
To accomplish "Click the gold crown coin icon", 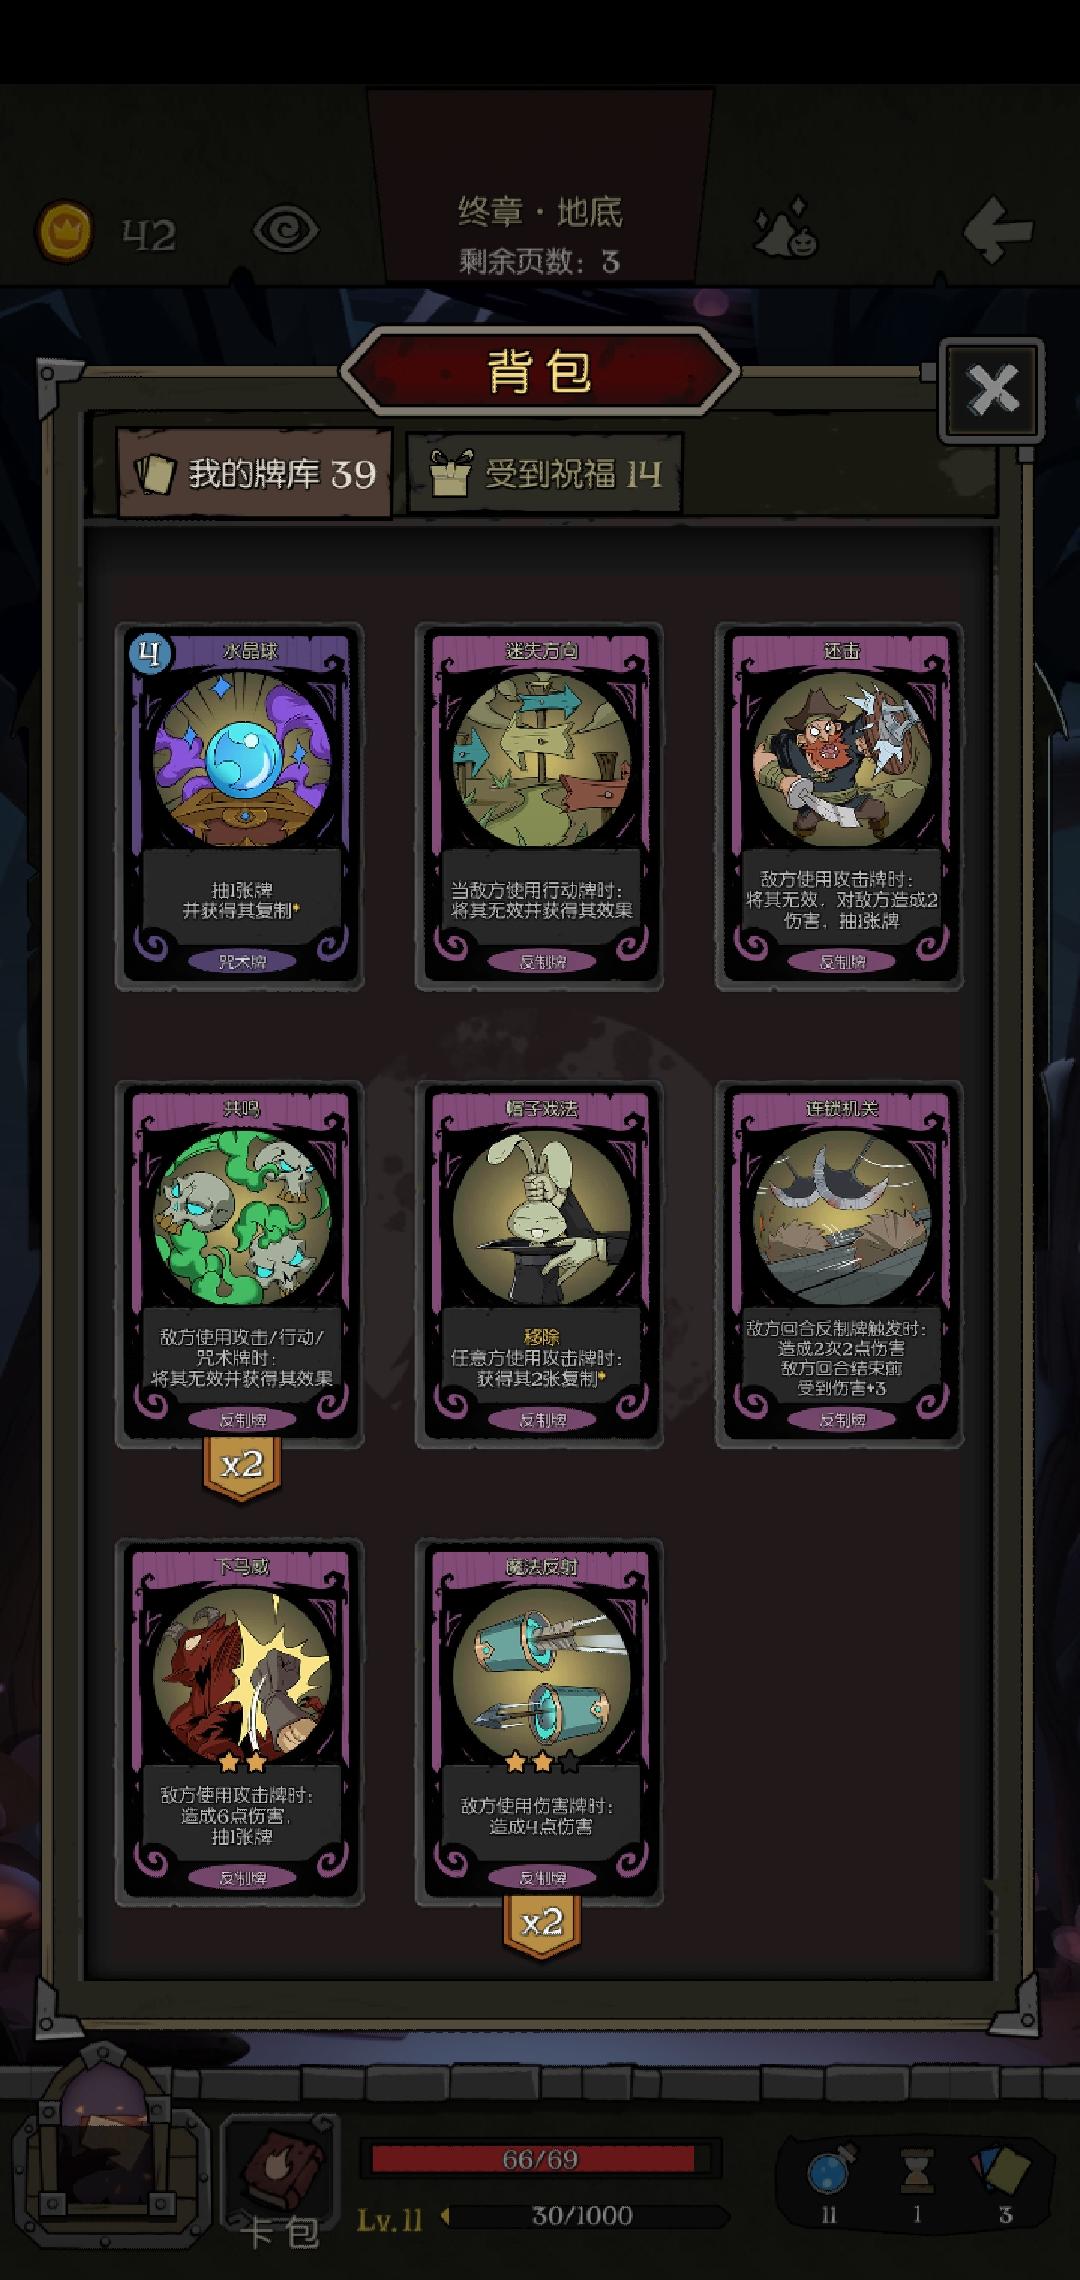I will tap(65, 232).
